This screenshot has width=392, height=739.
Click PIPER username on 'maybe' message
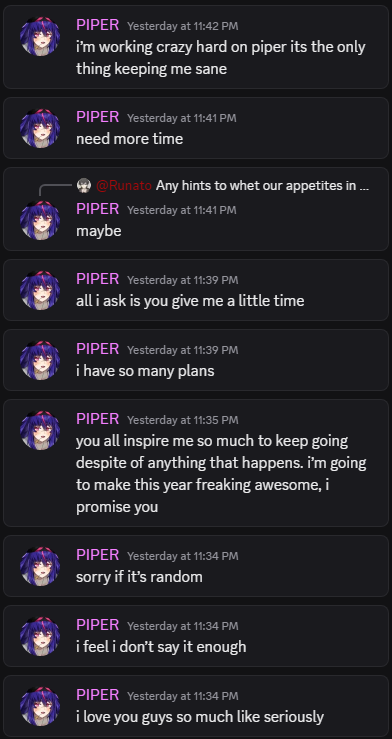[98, 209]
